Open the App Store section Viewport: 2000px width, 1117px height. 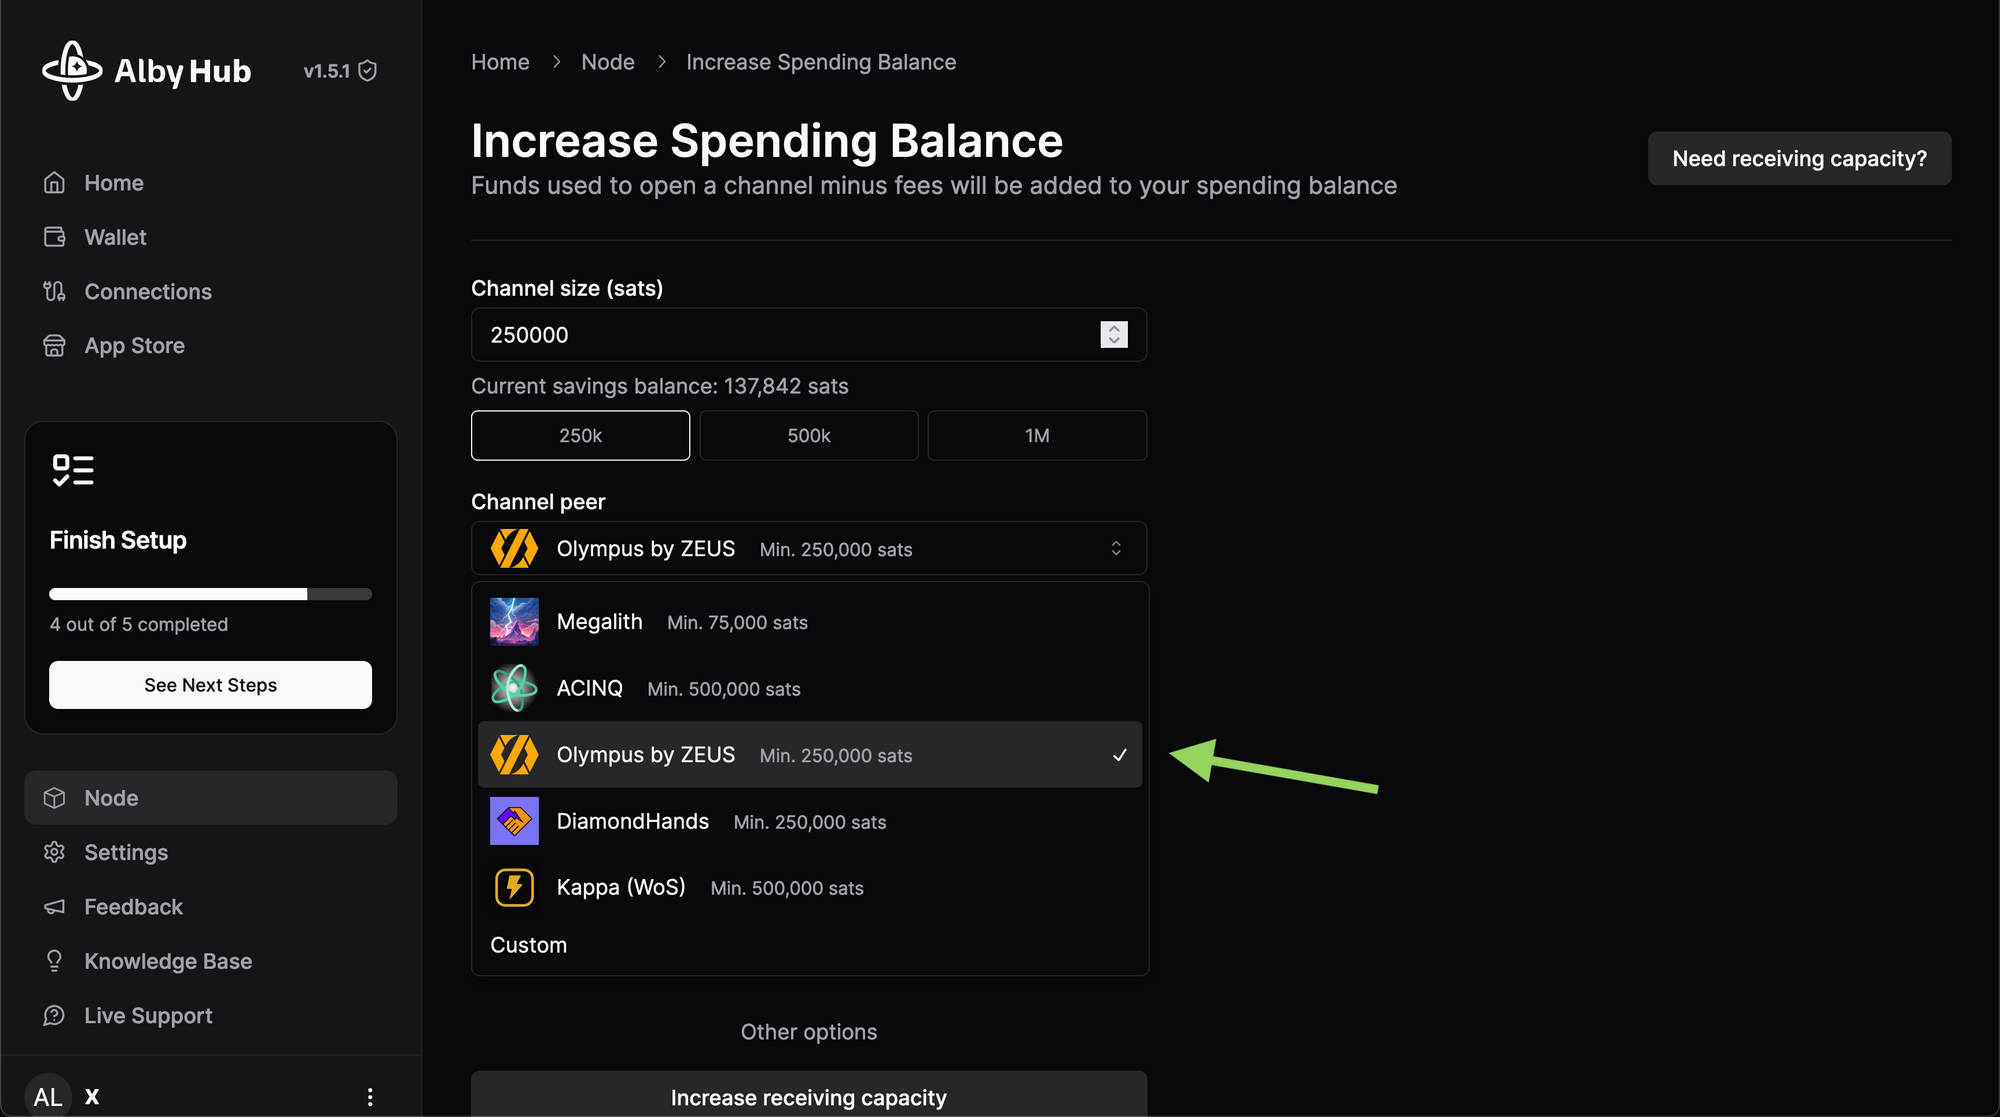pos(134,346)
